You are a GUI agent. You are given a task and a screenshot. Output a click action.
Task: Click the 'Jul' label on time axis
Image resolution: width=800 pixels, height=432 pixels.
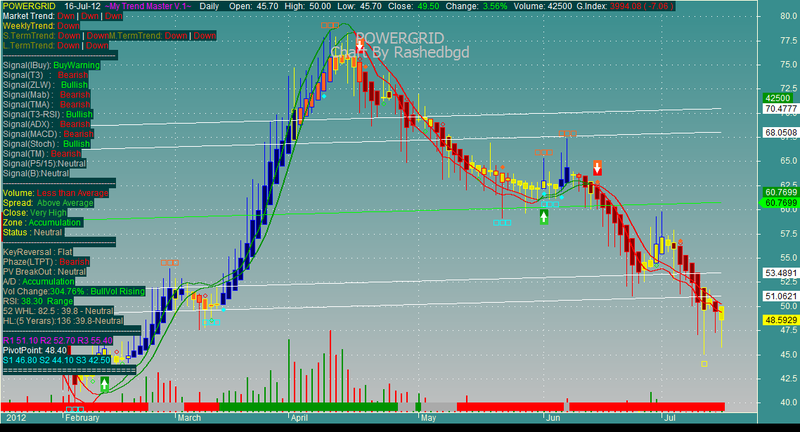[x=670, y=418]
